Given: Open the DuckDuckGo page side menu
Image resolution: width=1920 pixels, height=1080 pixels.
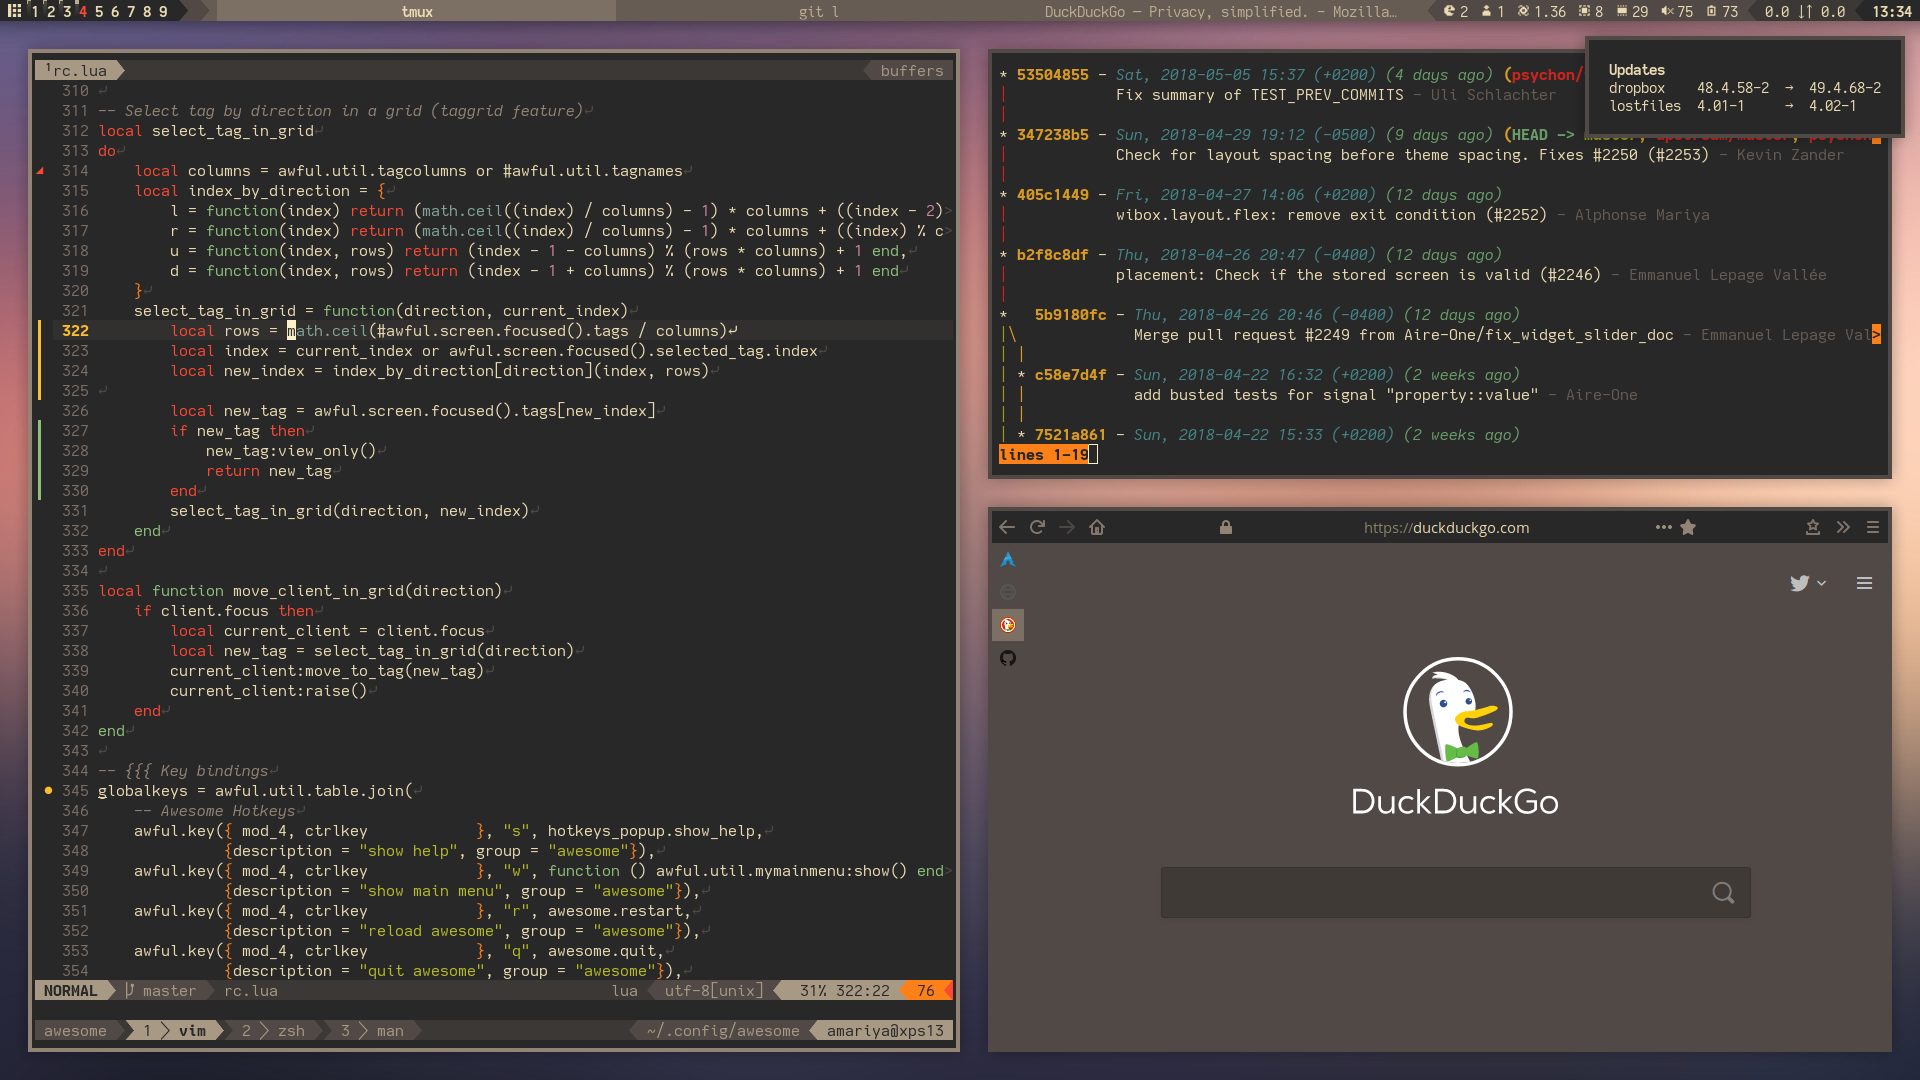Looking at the screenshot, I should click(x=1864, y=583).
